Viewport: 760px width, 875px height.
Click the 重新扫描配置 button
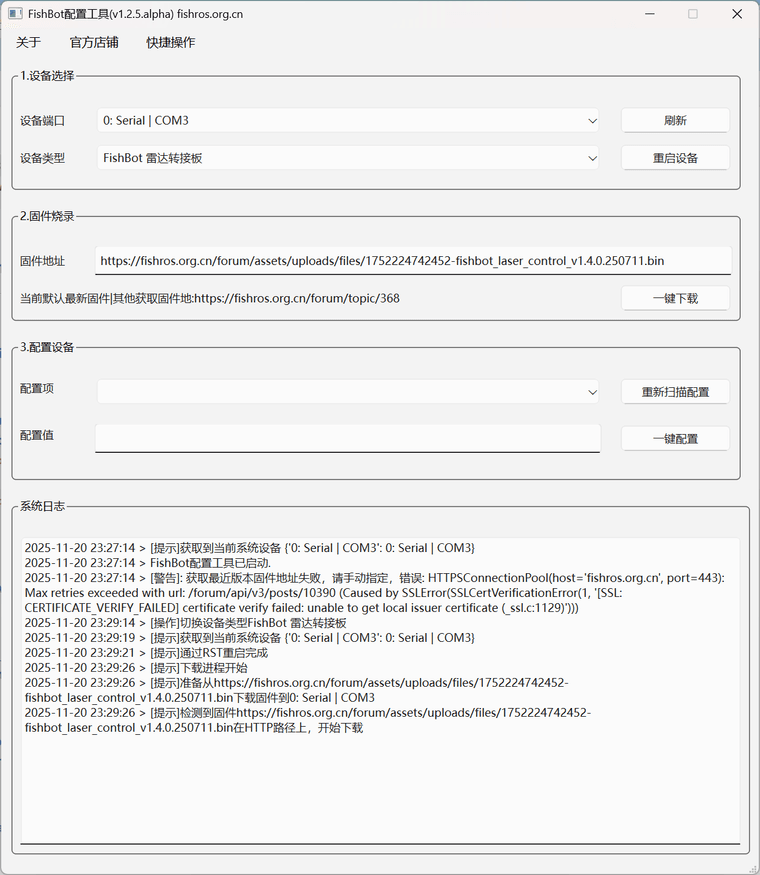pos(675,392)
